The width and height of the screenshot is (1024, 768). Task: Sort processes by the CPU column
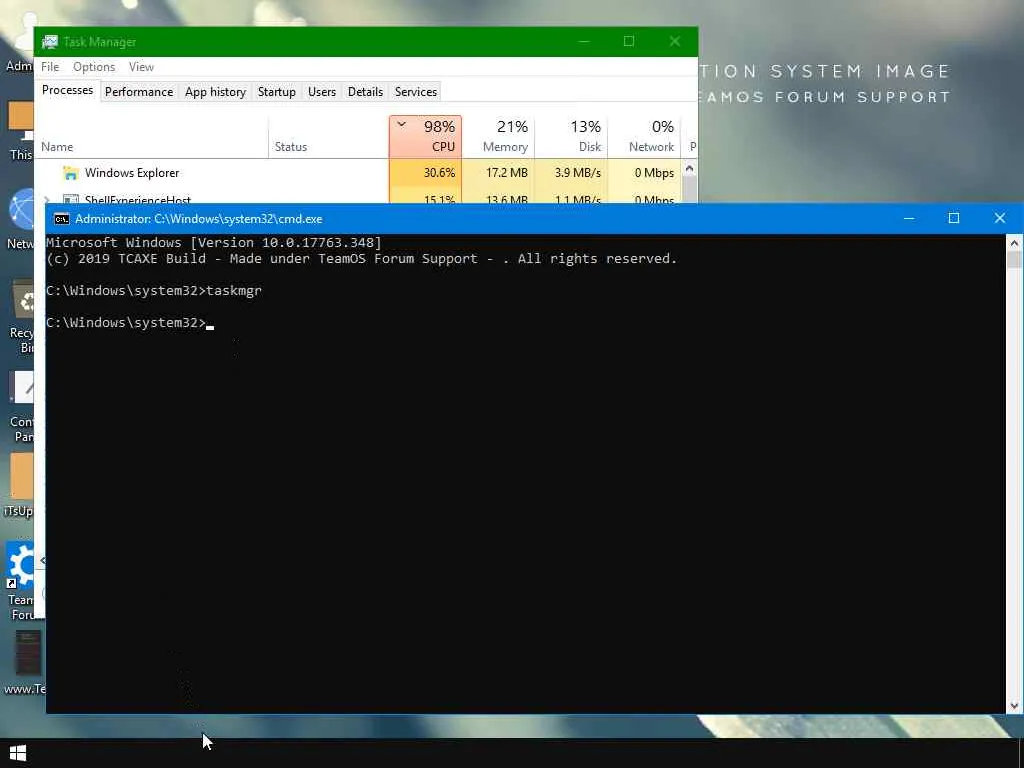pyautogui.click(x=426, y=136)
